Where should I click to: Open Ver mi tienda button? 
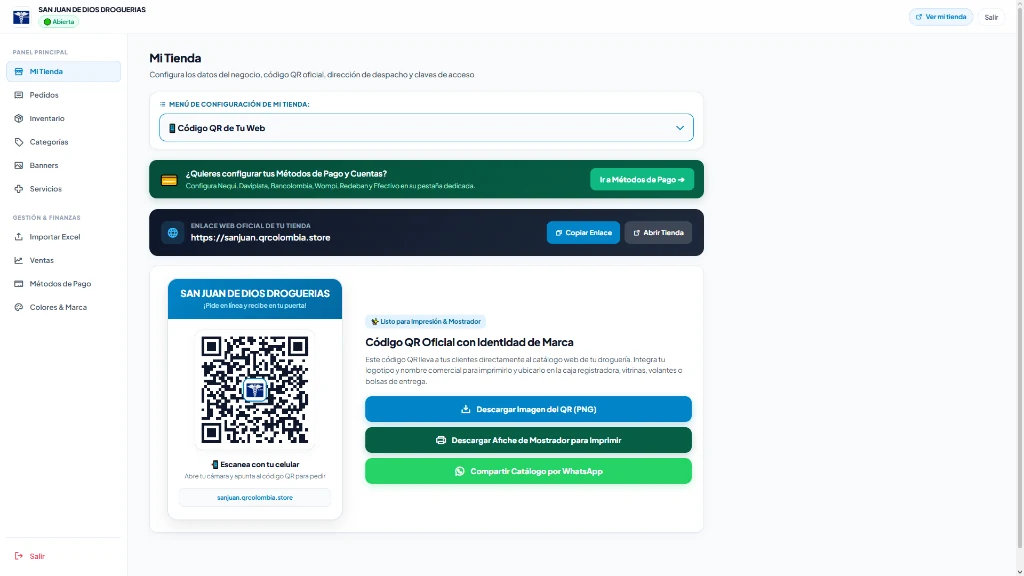(x=940, y=17)
